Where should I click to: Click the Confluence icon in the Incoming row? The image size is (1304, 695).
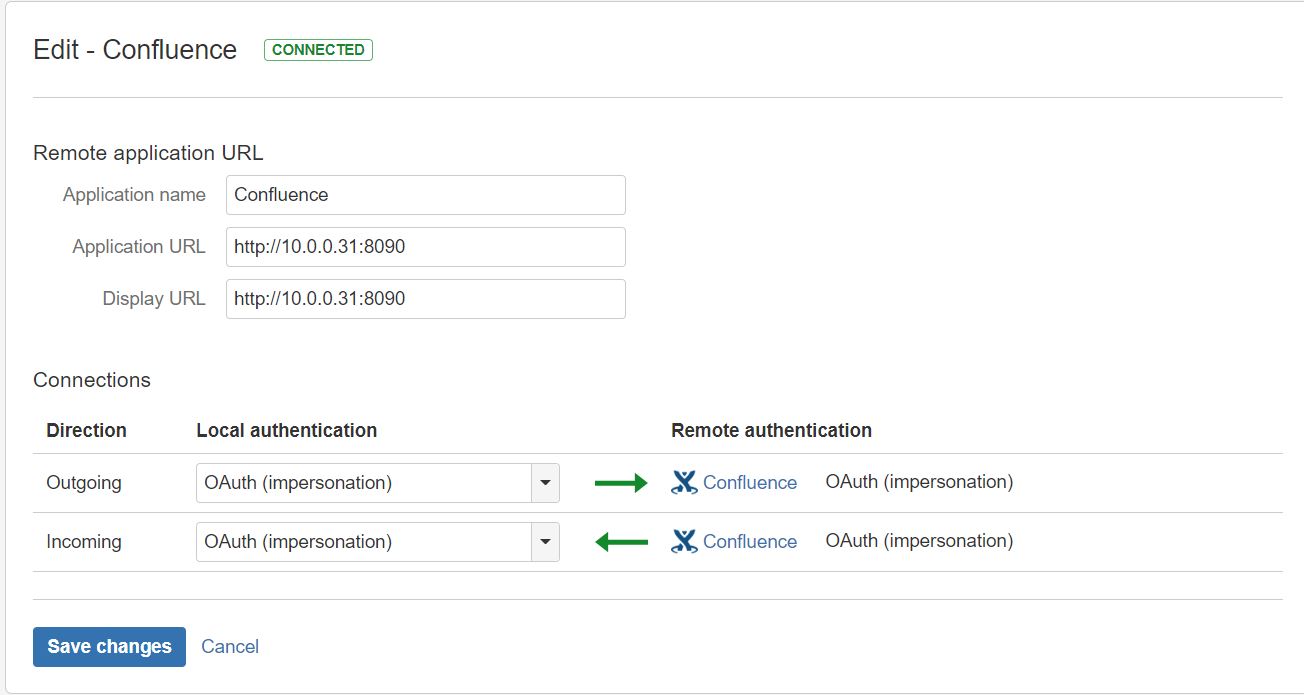tap(684, 542)
